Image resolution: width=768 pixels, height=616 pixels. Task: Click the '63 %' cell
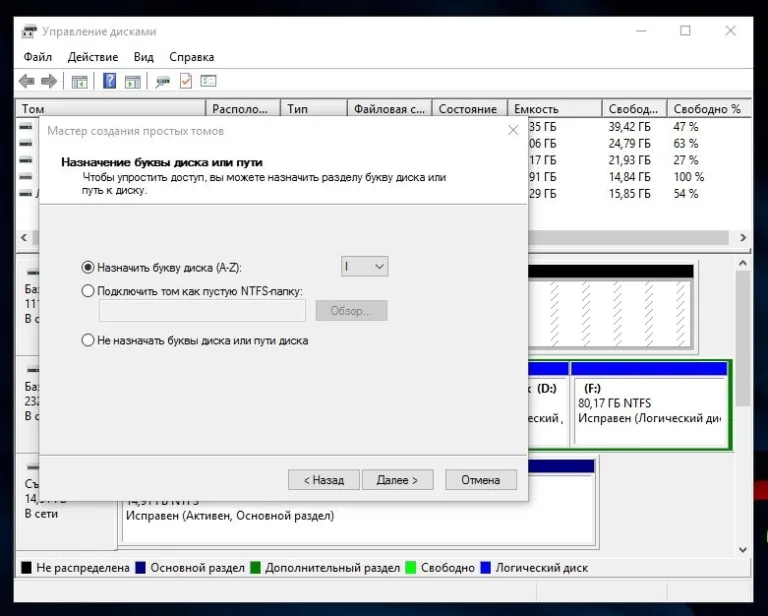(x=686, y=143)
